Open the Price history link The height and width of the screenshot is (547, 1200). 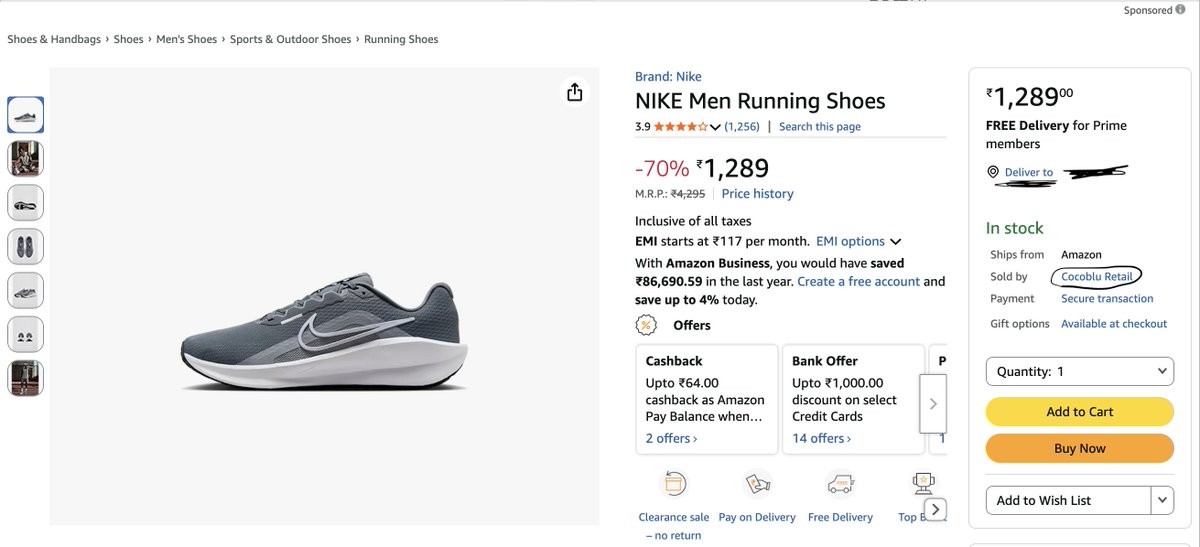coord(757,193)
